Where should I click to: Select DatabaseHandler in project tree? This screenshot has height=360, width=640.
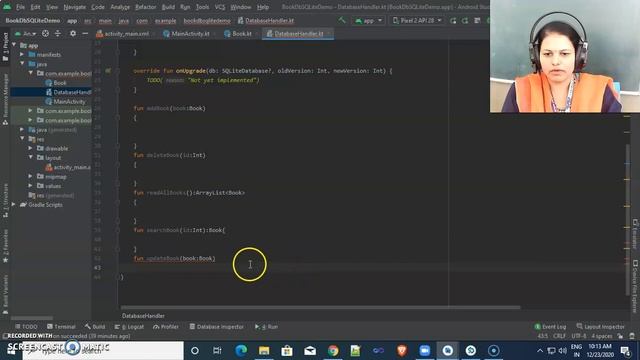[68, 92]
